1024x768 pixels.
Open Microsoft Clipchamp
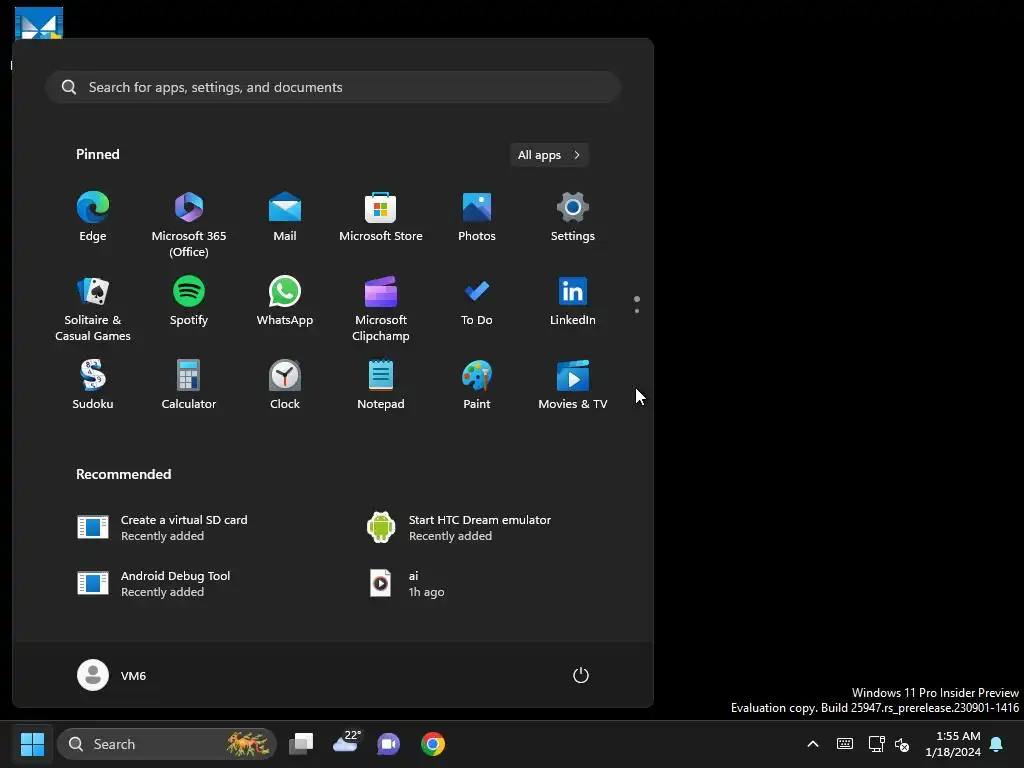(x=381, y=310)
